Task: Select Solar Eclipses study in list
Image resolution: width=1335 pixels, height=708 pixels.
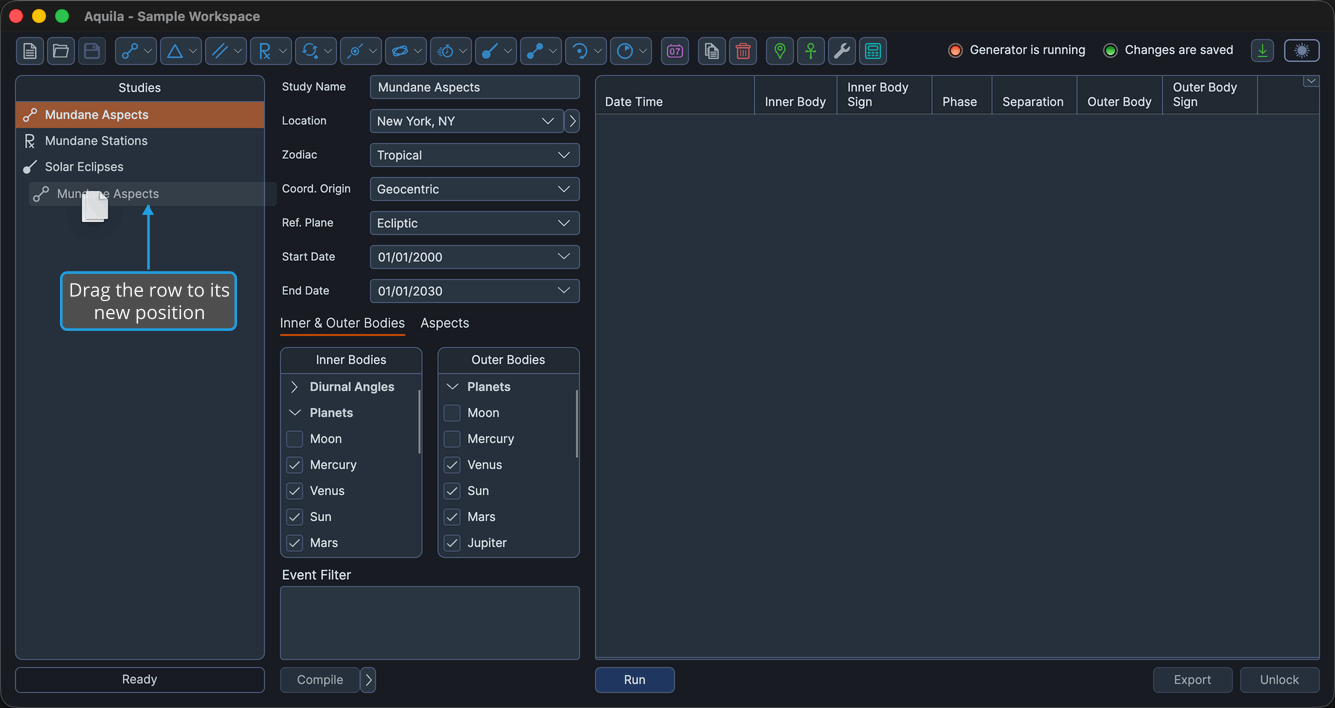Action: coord(140,167)
